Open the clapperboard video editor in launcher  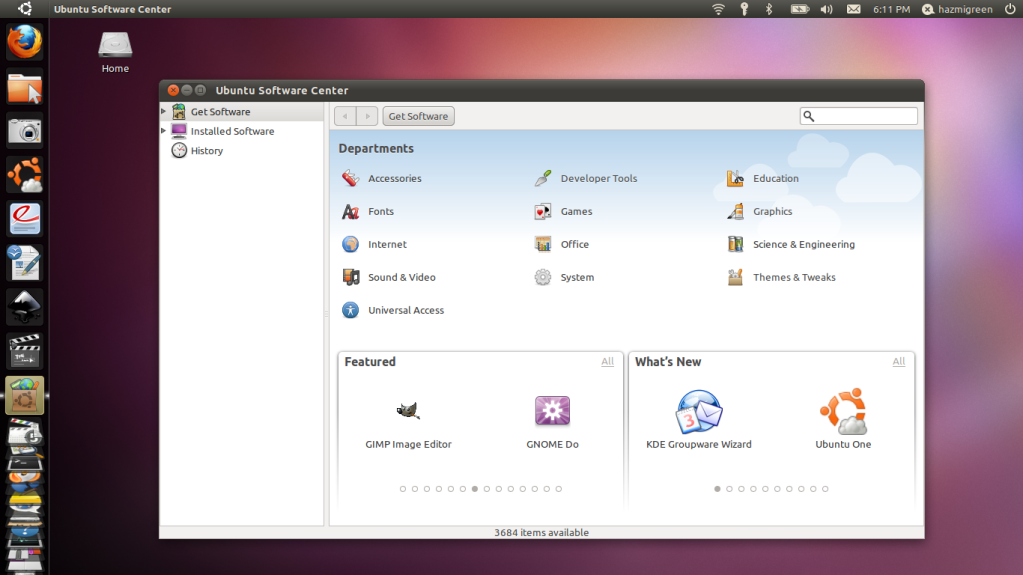coord(25,351)
